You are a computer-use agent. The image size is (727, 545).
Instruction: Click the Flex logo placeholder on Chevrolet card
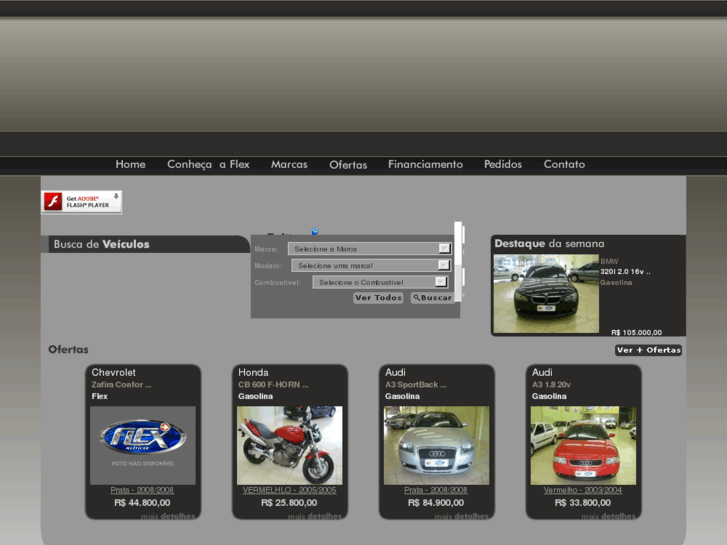(x=143, y=445)
